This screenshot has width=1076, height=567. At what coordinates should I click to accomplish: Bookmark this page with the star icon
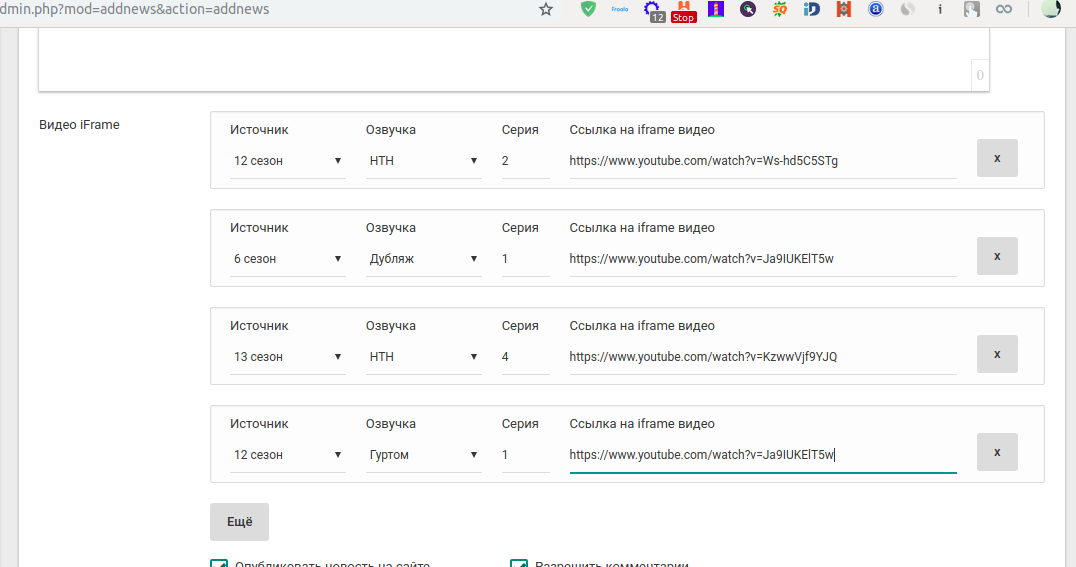point(546,10)
